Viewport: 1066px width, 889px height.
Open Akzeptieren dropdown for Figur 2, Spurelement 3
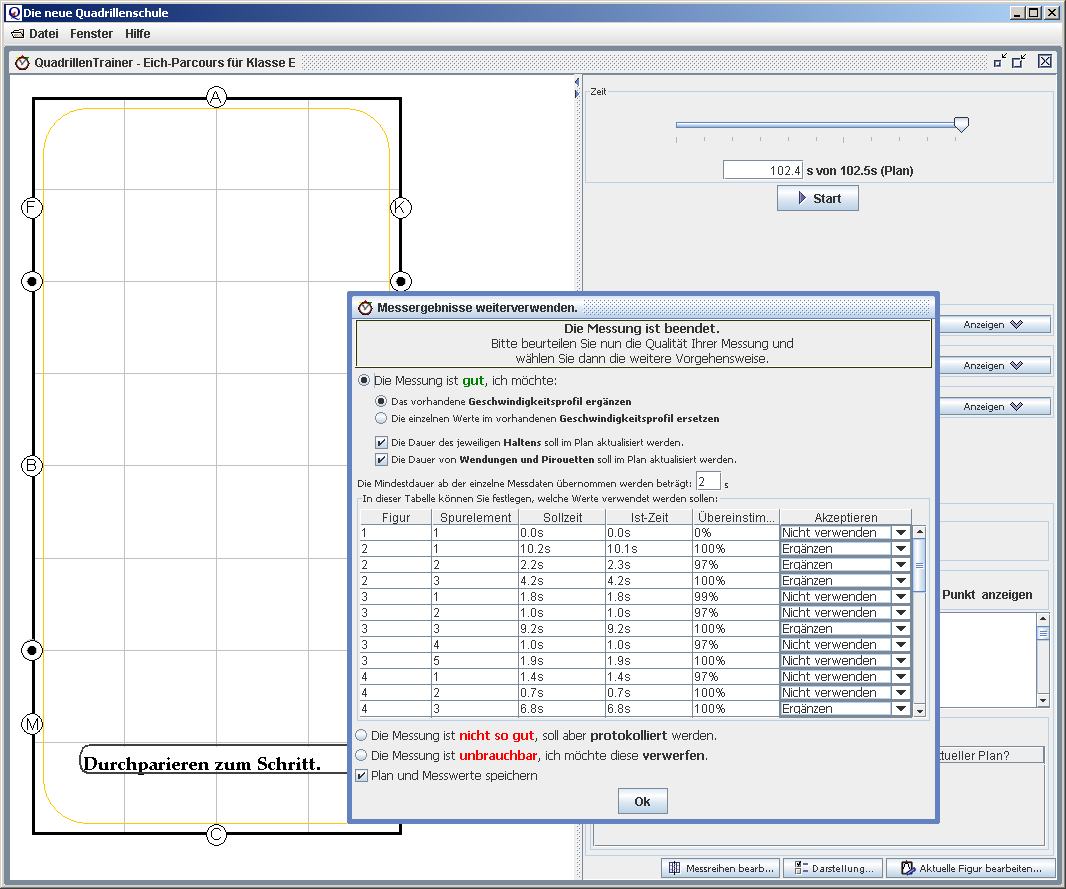[x=901, y=580]
